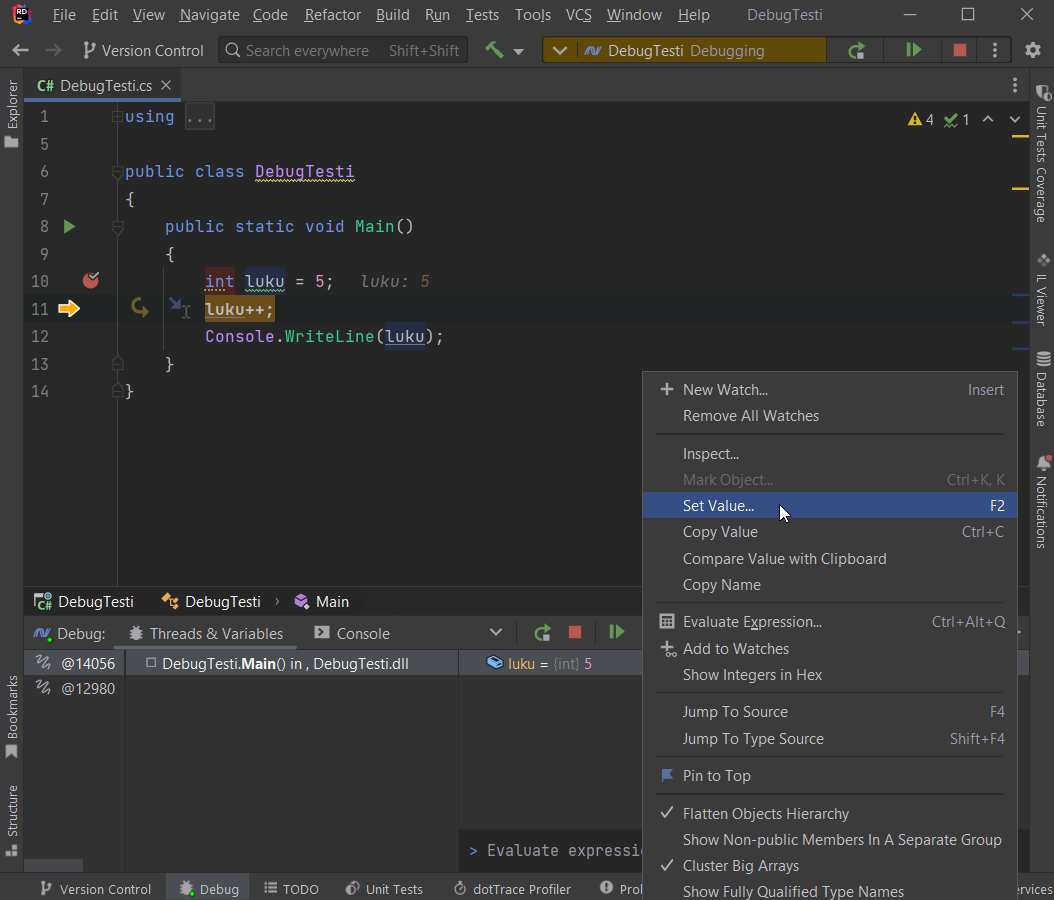Click the red Stop debugging button in top toolbar

[960, 50]
